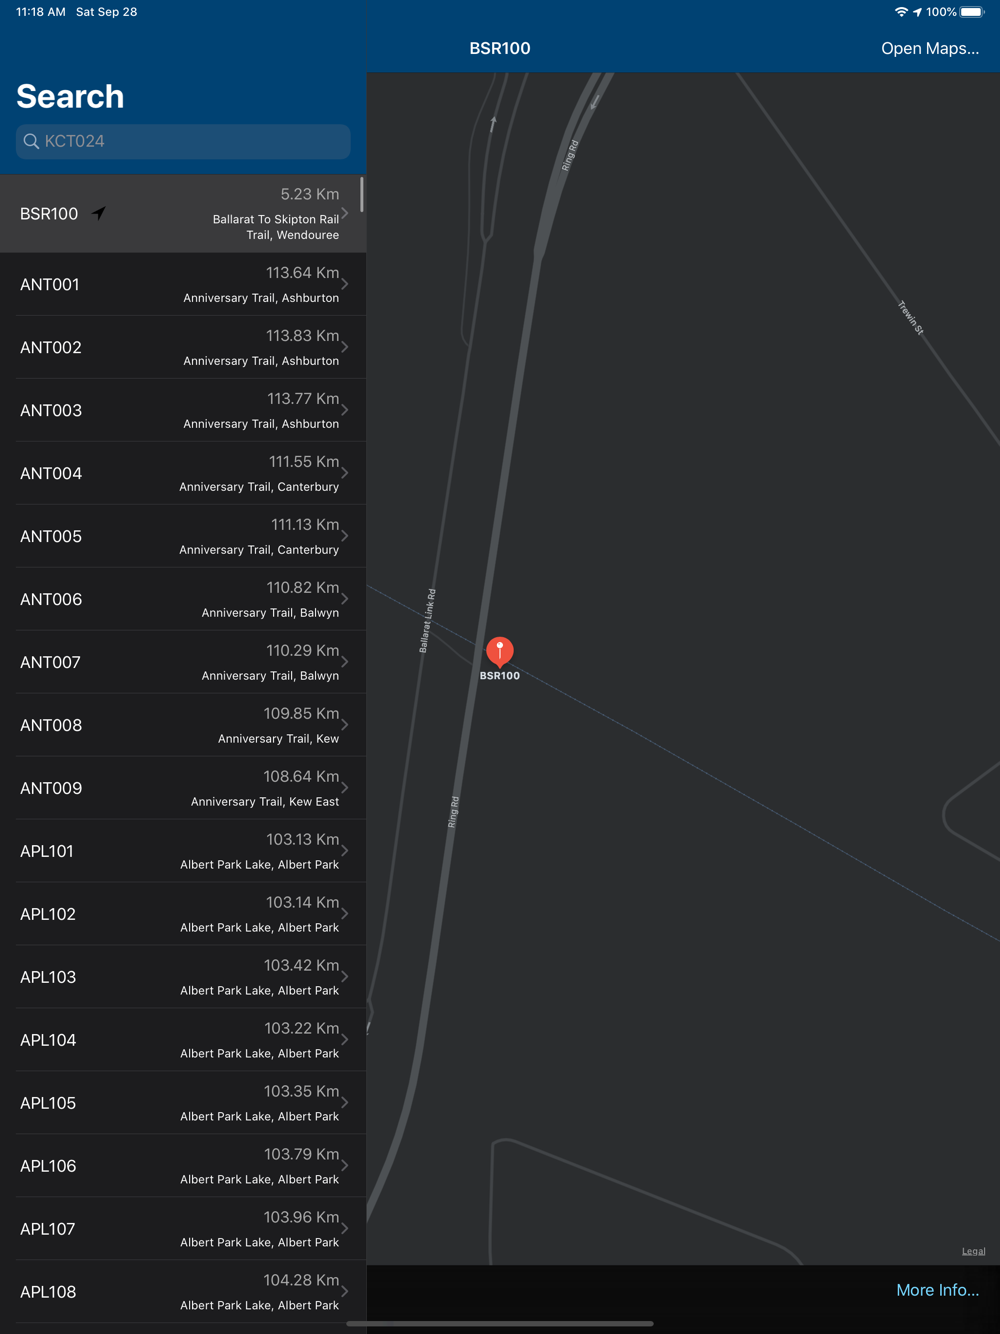The width and height of the screenshot is (1000, 1334).
Task: Click the home indicator bar
Action: coord(500,1323)
